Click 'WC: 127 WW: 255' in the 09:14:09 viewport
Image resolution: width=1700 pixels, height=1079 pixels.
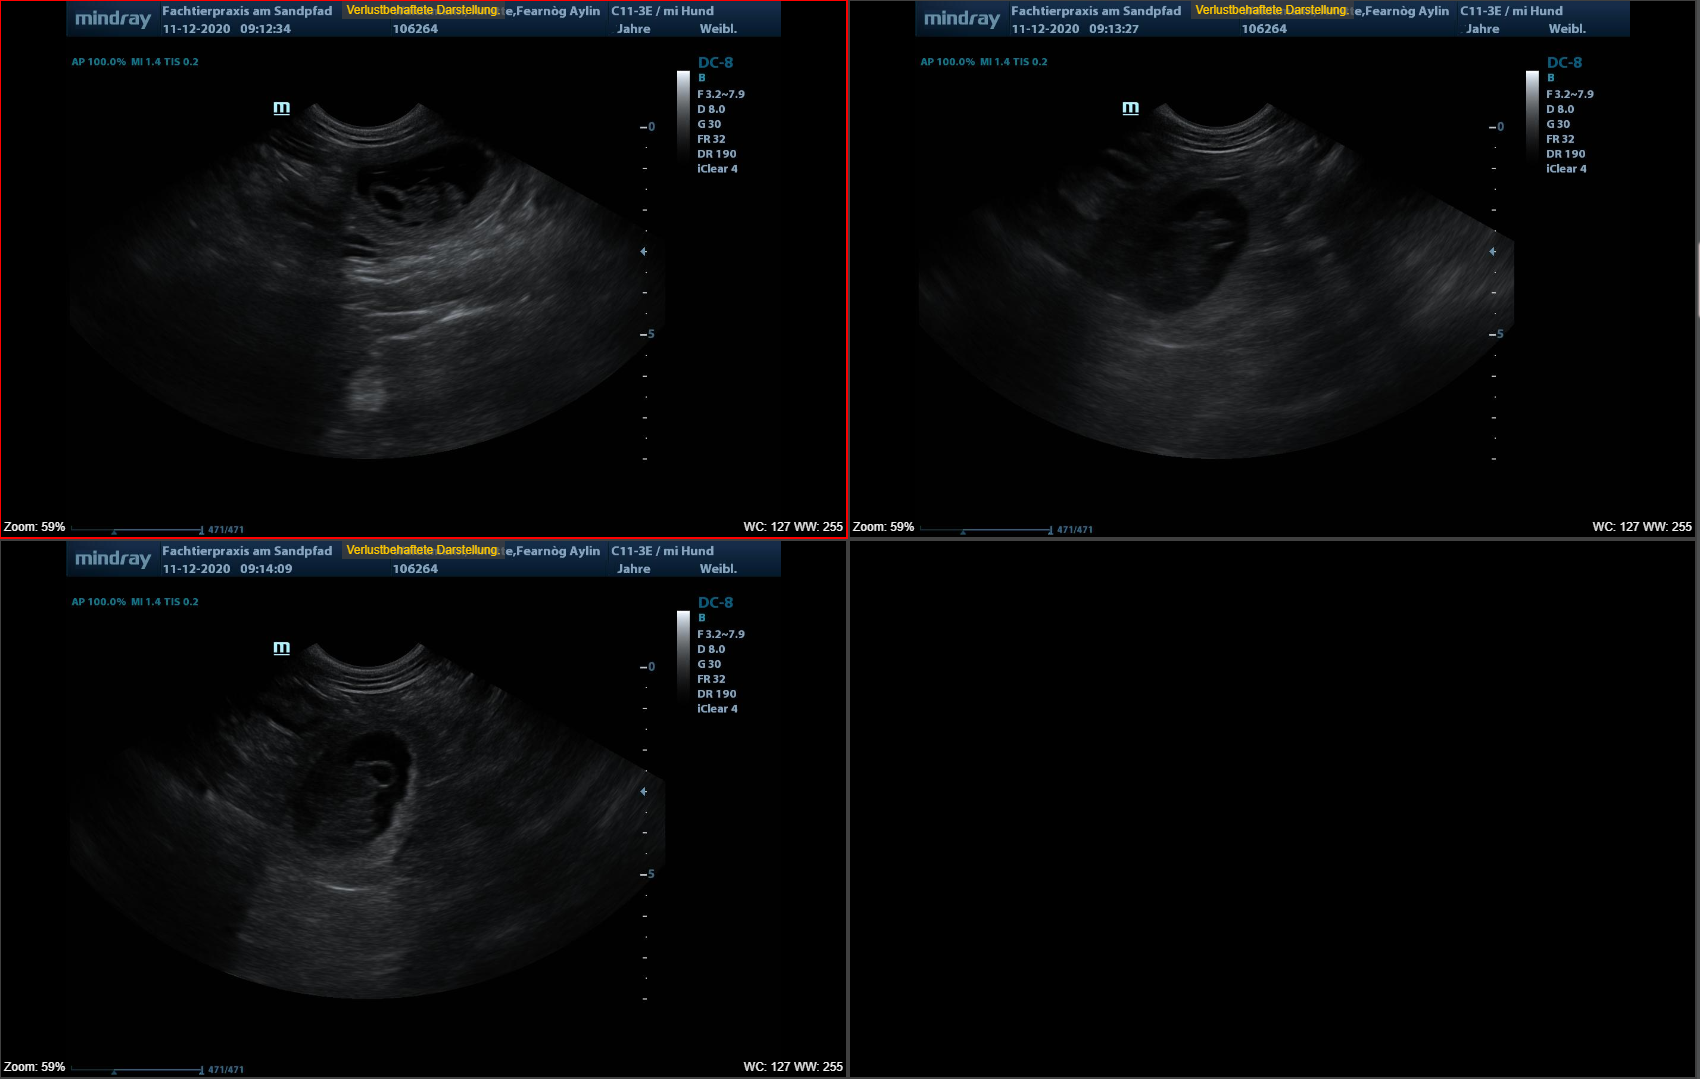pyautogui.click(x=793, y=1067)
